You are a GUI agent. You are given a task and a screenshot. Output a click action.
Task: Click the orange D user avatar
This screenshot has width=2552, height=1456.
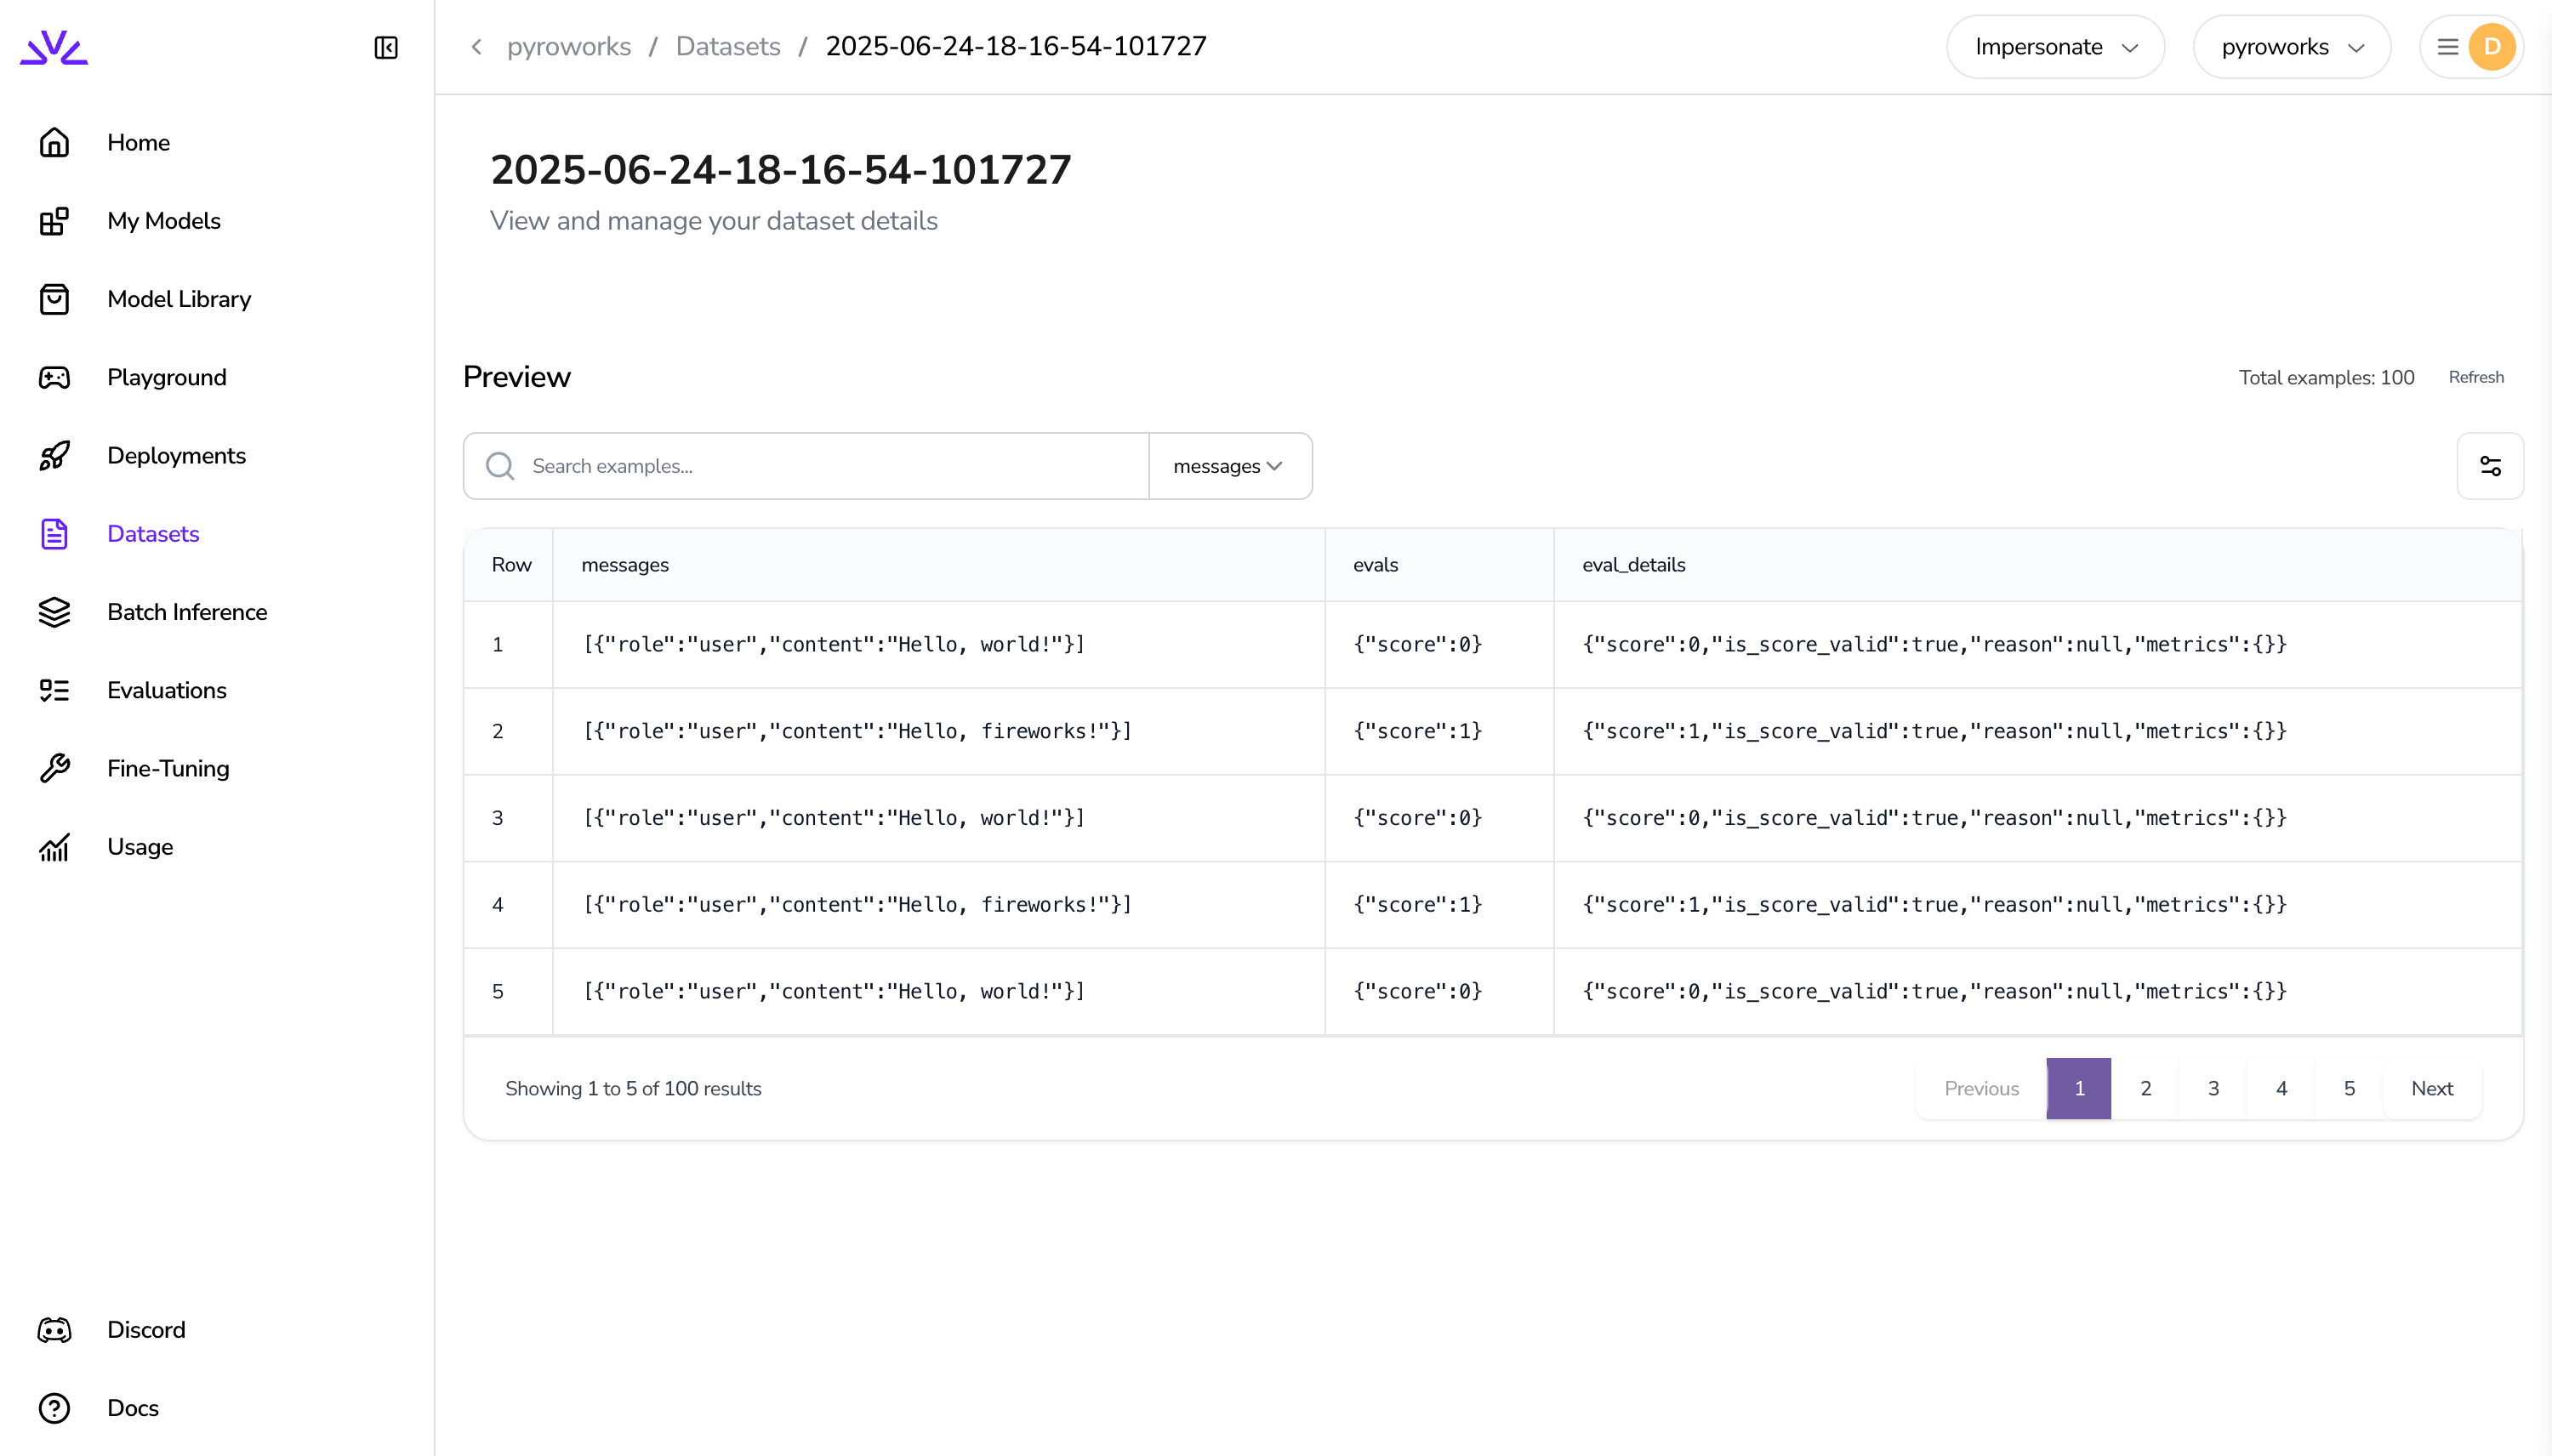pos(2492,47)
